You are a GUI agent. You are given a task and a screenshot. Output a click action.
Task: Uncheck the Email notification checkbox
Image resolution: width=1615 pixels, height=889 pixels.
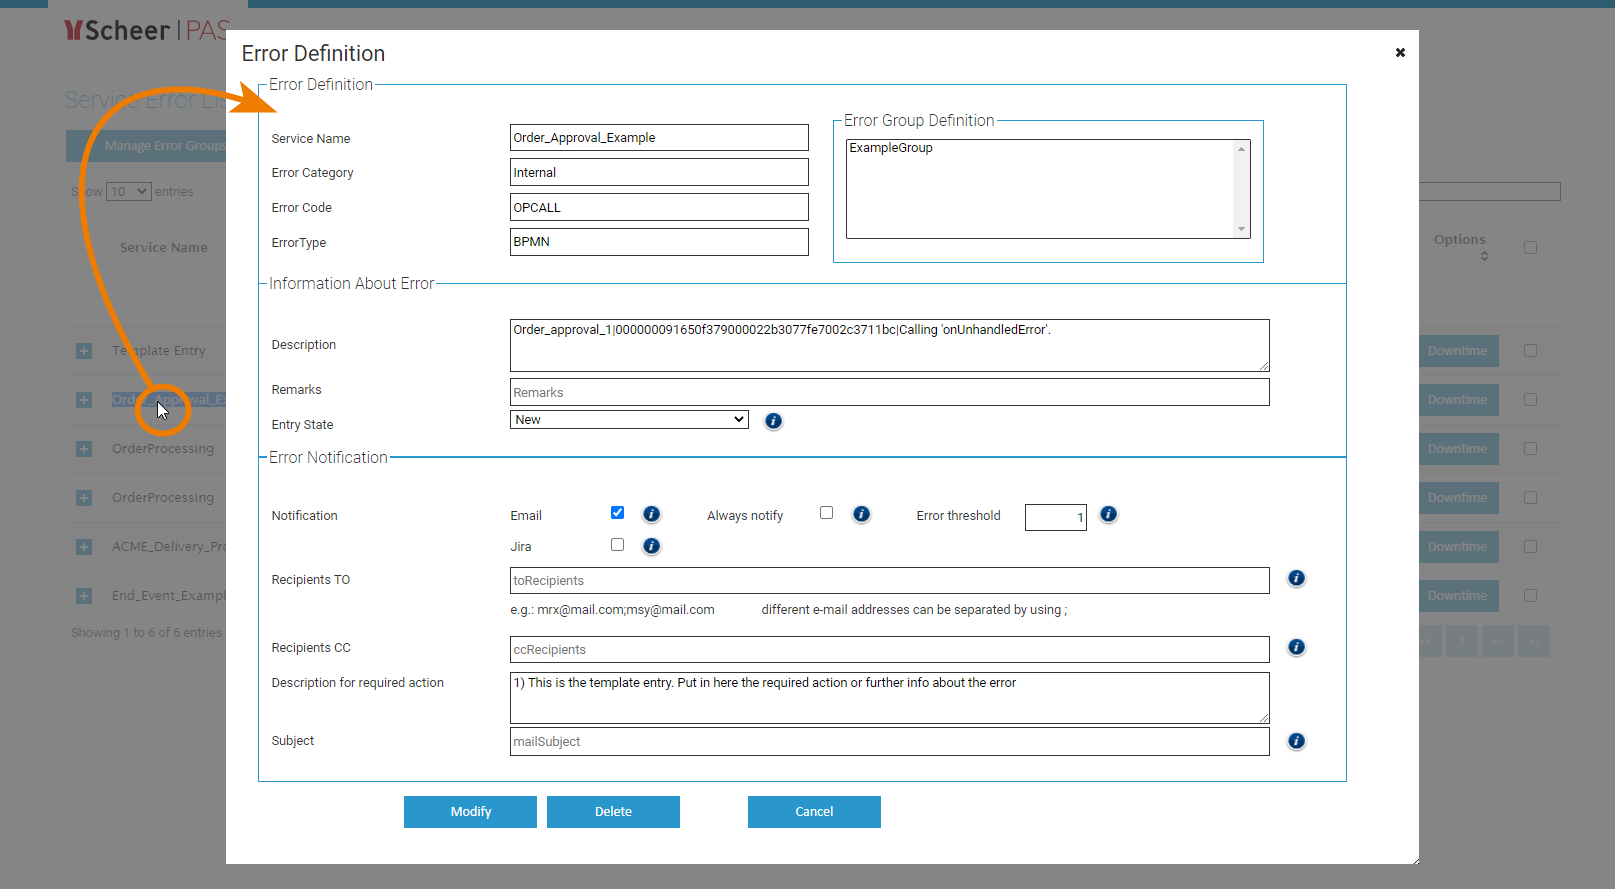pos(617,513)
